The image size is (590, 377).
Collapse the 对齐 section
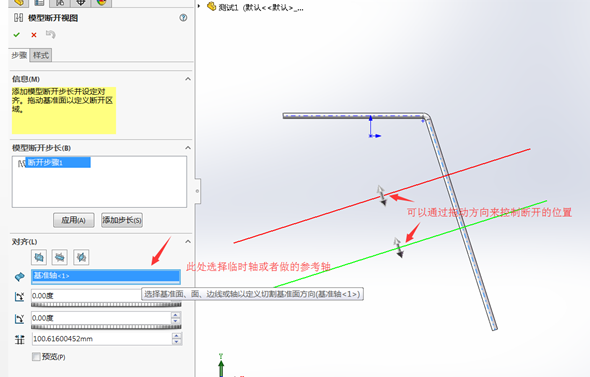click(188, 242)
